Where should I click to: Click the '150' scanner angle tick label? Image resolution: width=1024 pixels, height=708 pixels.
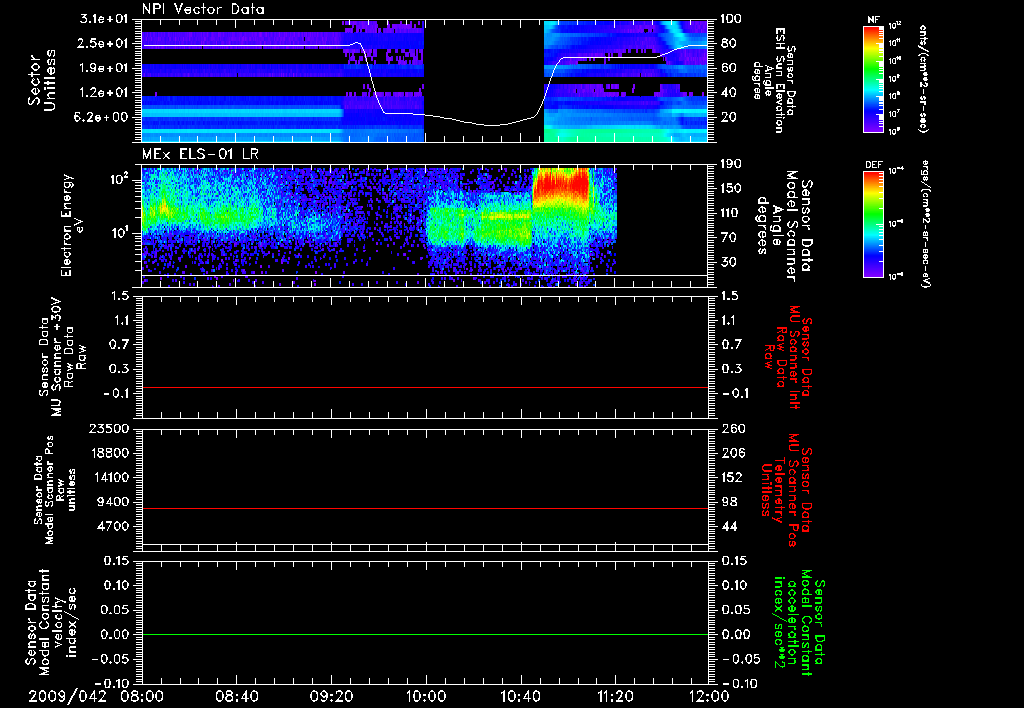click(x=732, y=189)
